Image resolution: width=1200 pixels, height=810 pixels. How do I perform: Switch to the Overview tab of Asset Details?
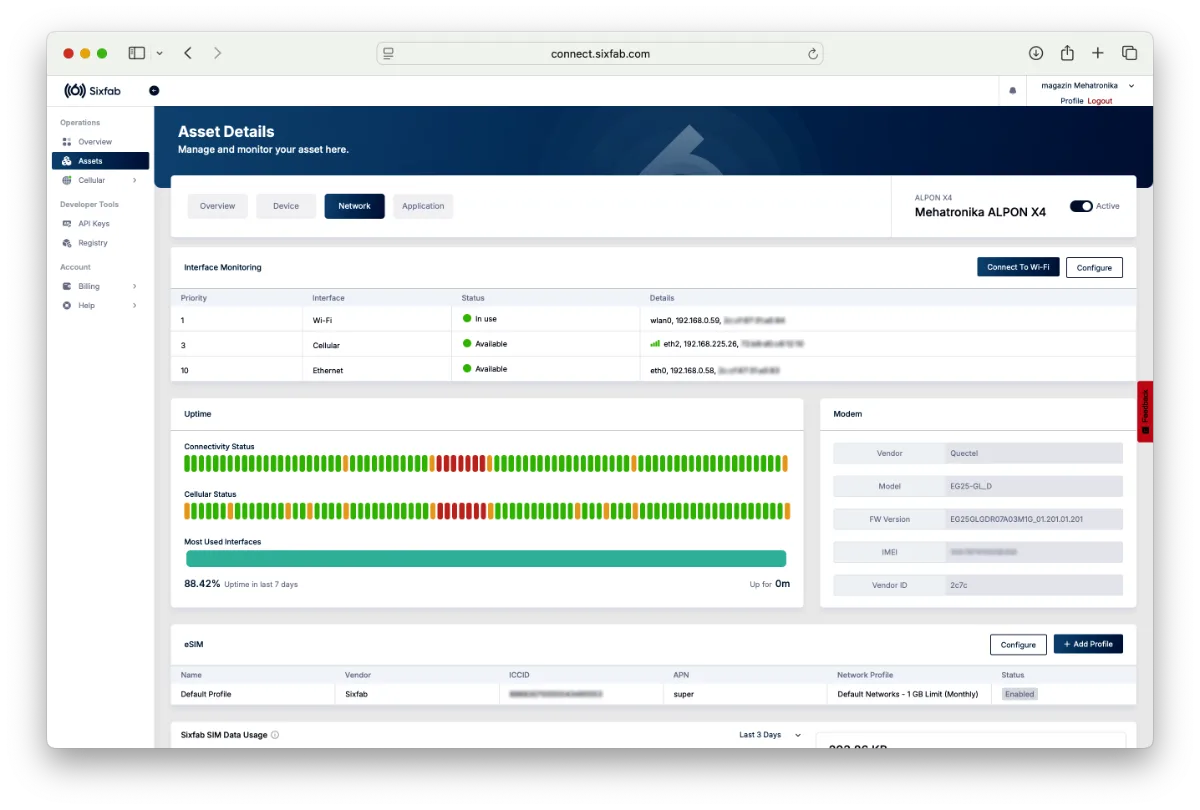tap(217, 206)
